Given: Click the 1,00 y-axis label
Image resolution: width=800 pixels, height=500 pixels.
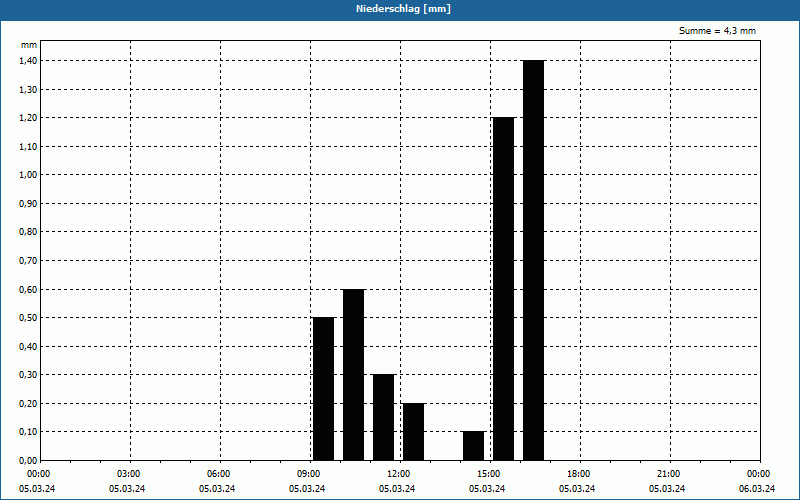Looking at the screenshot, I should click(x=28, y=175).
